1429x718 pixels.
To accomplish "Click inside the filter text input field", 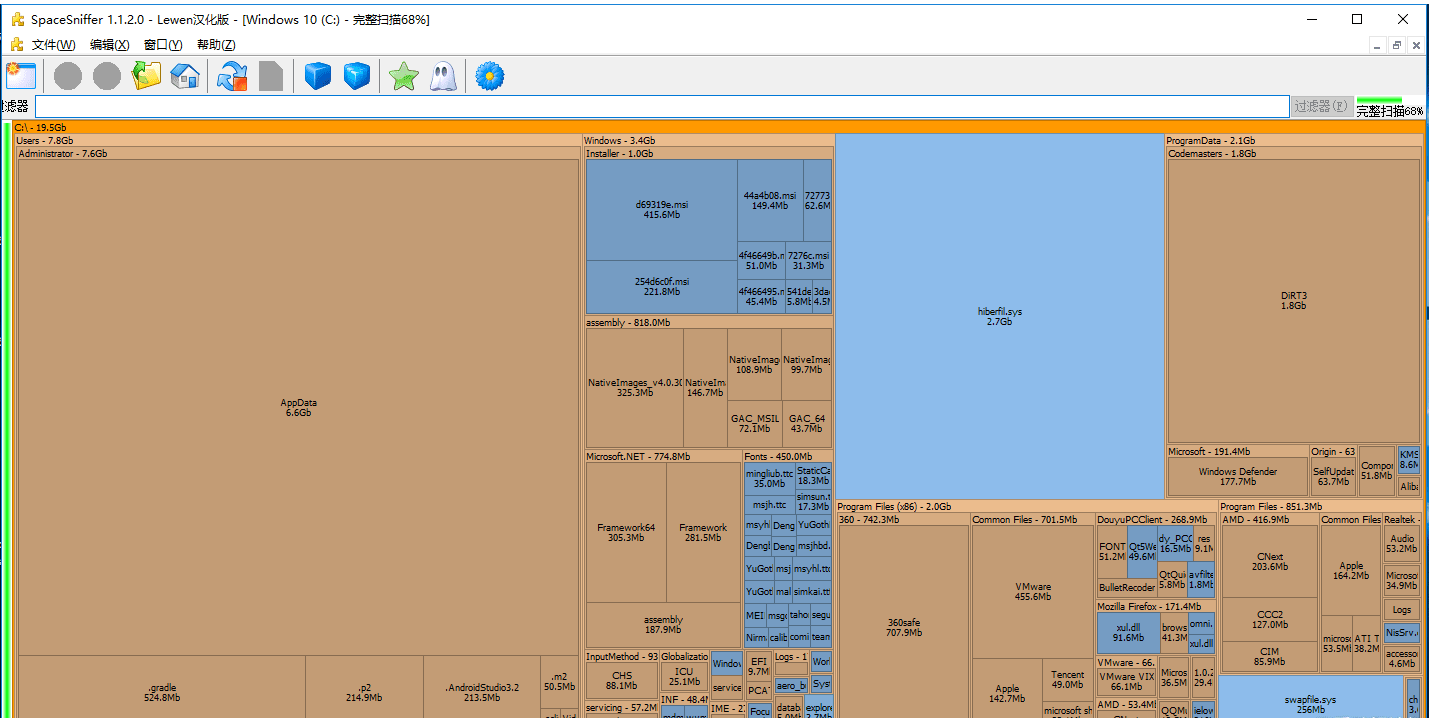I will [x=662, y=107].
